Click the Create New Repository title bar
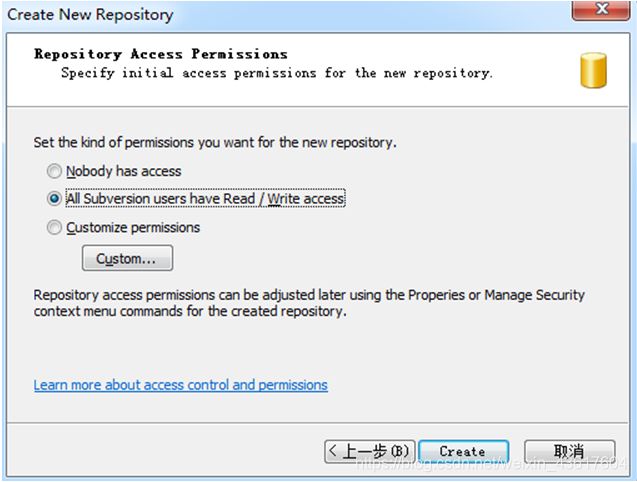This screenshot has height=482, width=637. click(x=284, y=15)
